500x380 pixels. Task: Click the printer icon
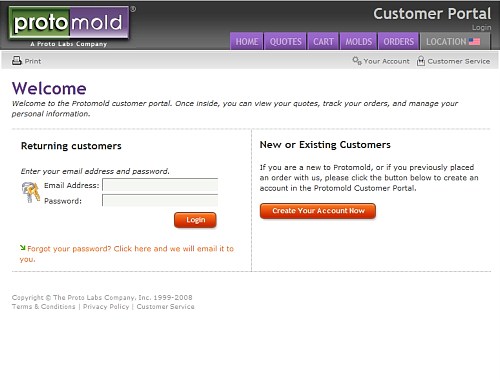click(17, 61)
